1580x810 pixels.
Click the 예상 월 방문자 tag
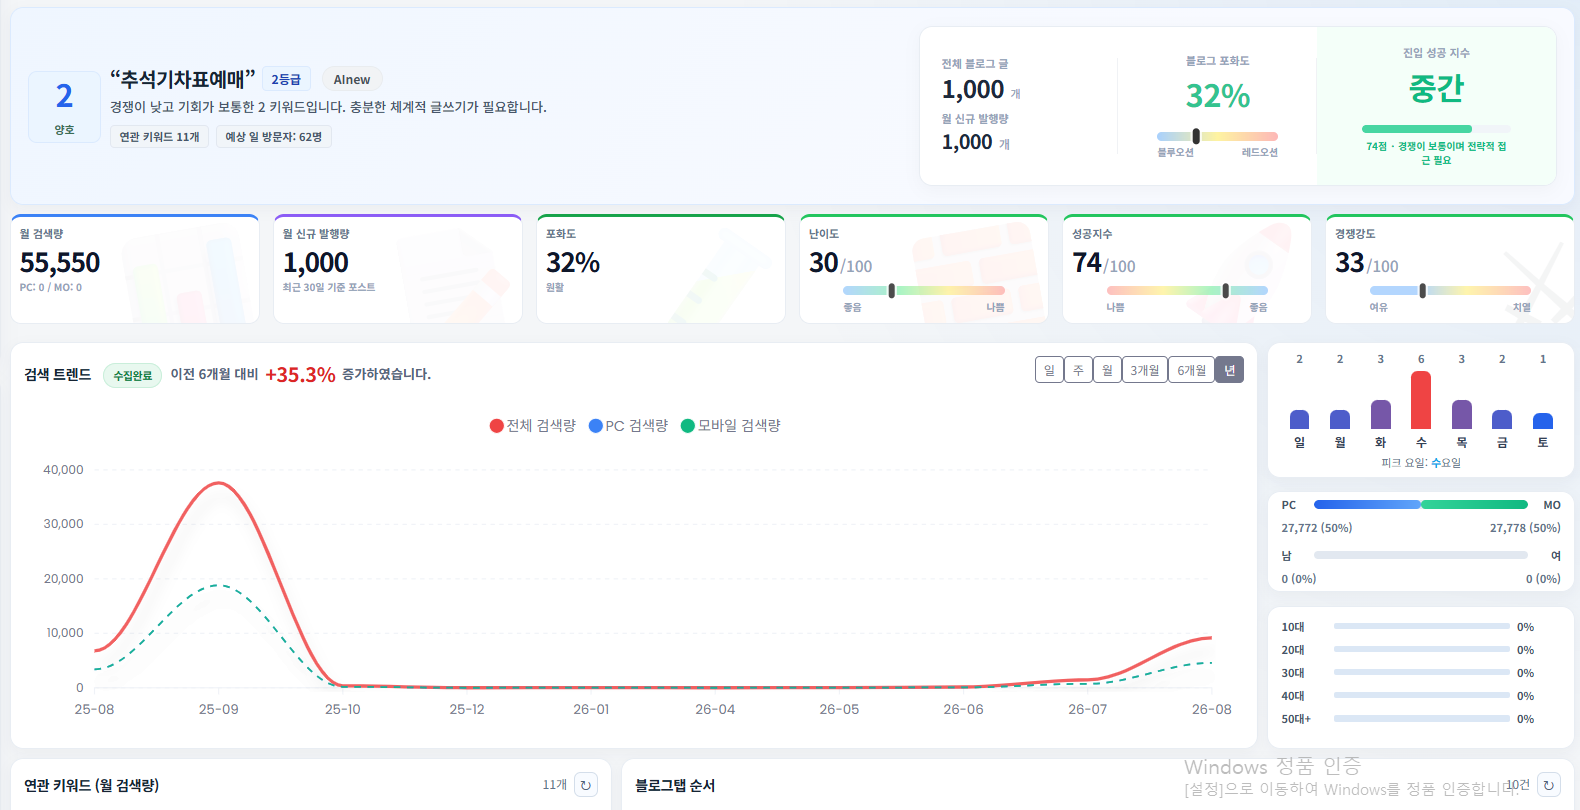click(274, 137)
